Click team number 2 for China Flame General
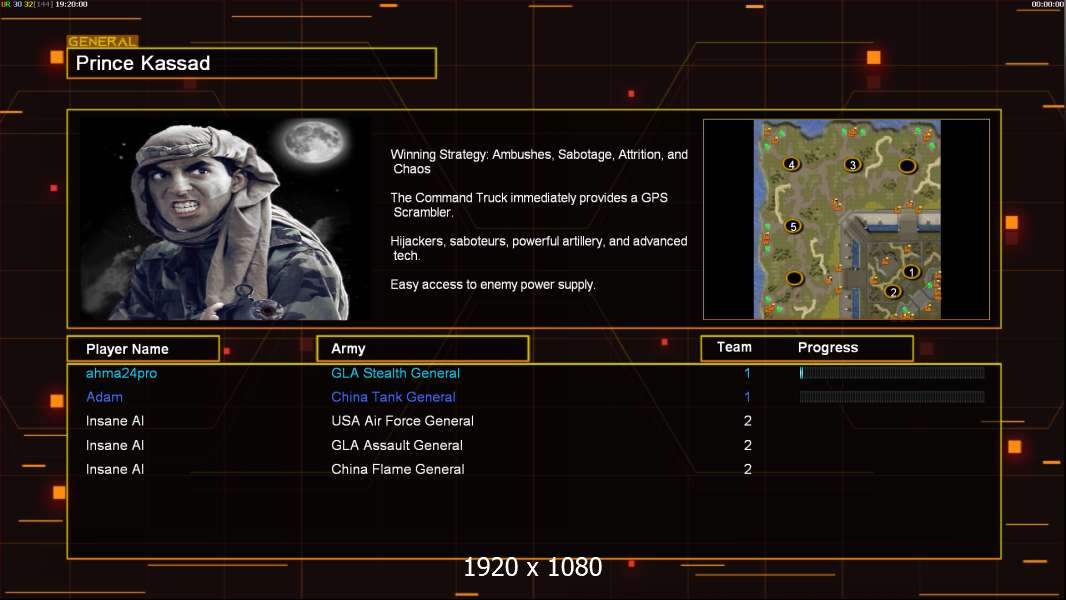 coord(748,470)
